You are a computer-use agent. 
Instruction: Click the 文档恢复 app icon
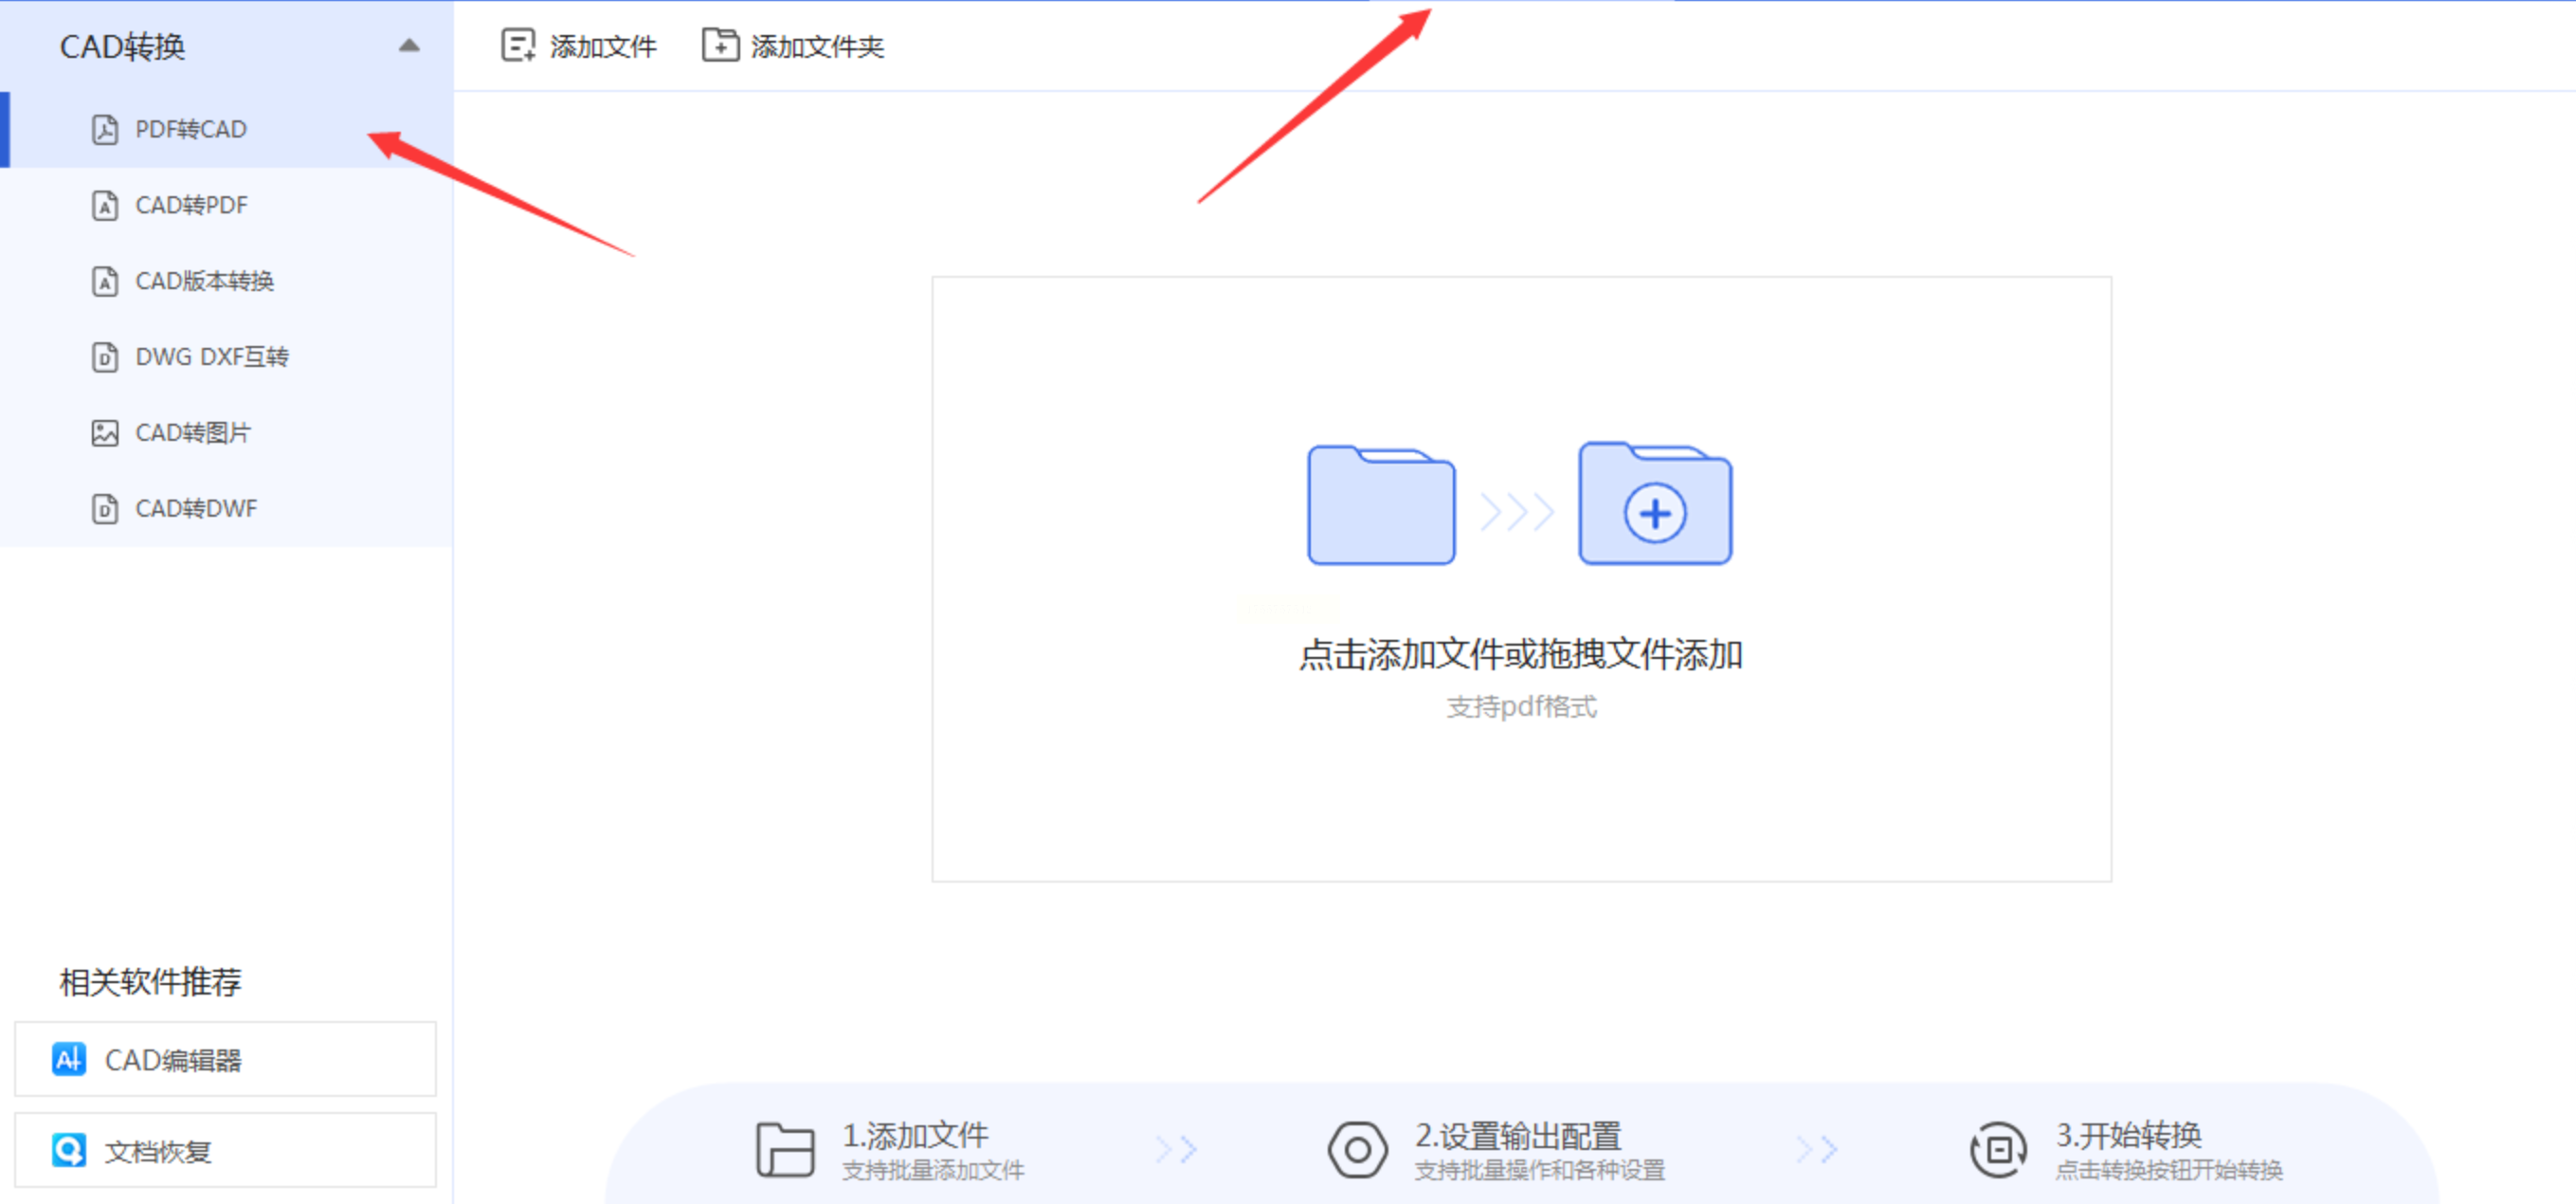68,1151
